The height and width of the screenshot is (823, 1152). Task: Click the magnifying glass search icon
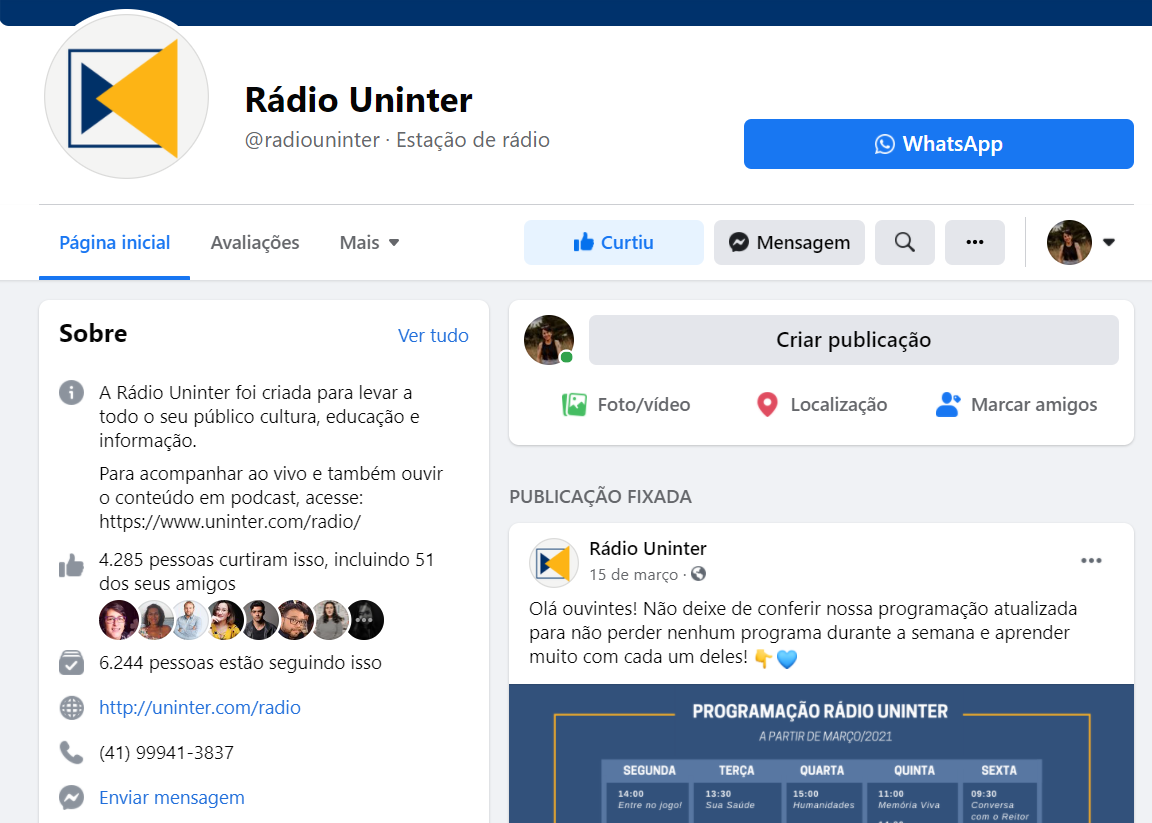[904, 242]
